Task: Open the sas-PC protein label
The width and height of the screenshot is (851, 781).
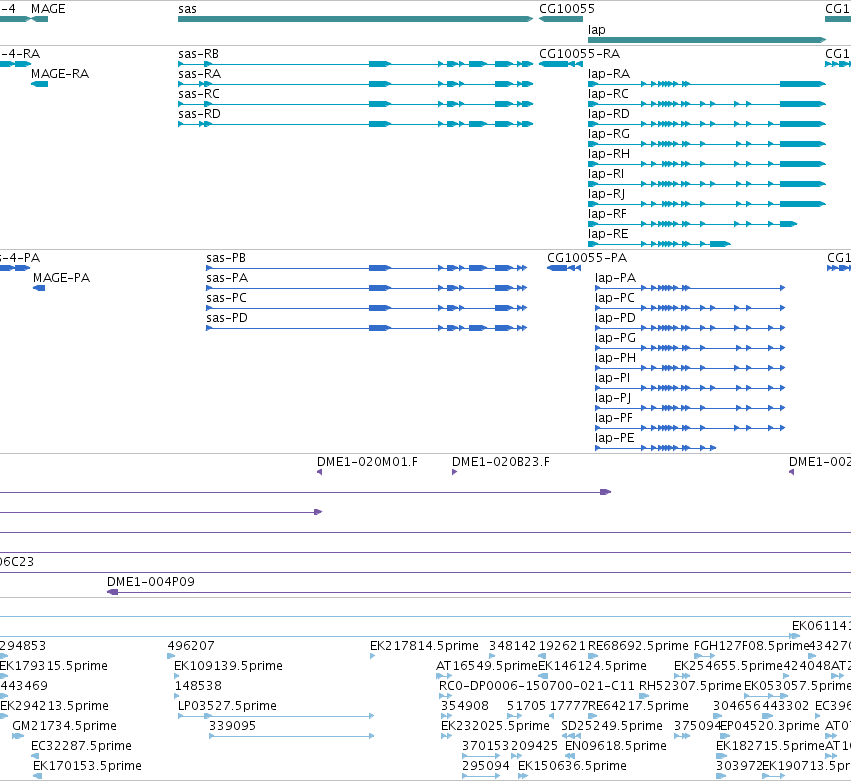Action: click(226, 298)
